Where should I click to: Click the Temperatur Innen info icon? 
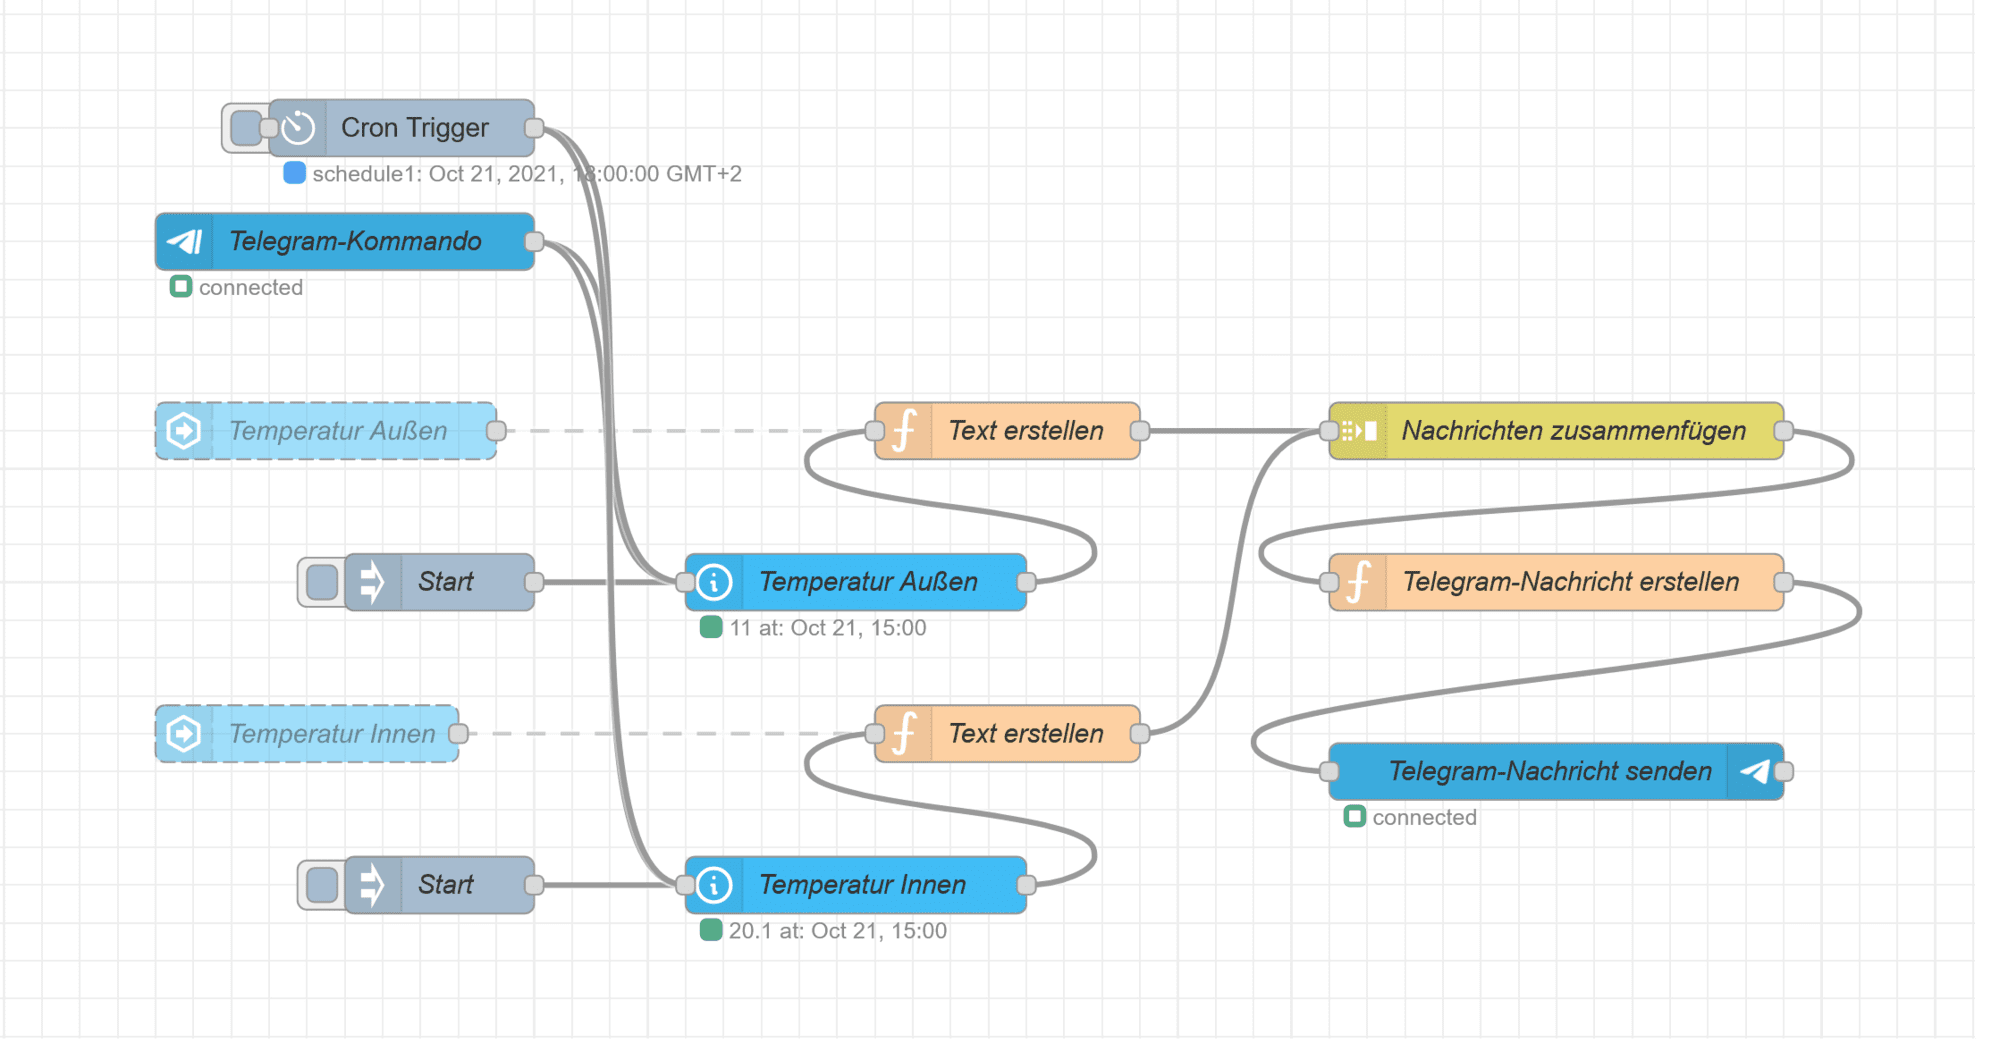coord(714,885)
